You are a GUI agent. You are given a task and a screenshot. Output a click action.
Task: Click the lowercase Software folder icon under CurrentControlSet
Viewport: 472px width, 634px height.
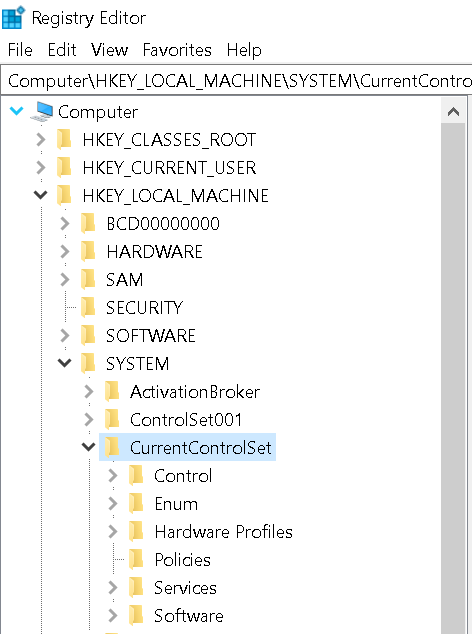(x=136, y=615)
